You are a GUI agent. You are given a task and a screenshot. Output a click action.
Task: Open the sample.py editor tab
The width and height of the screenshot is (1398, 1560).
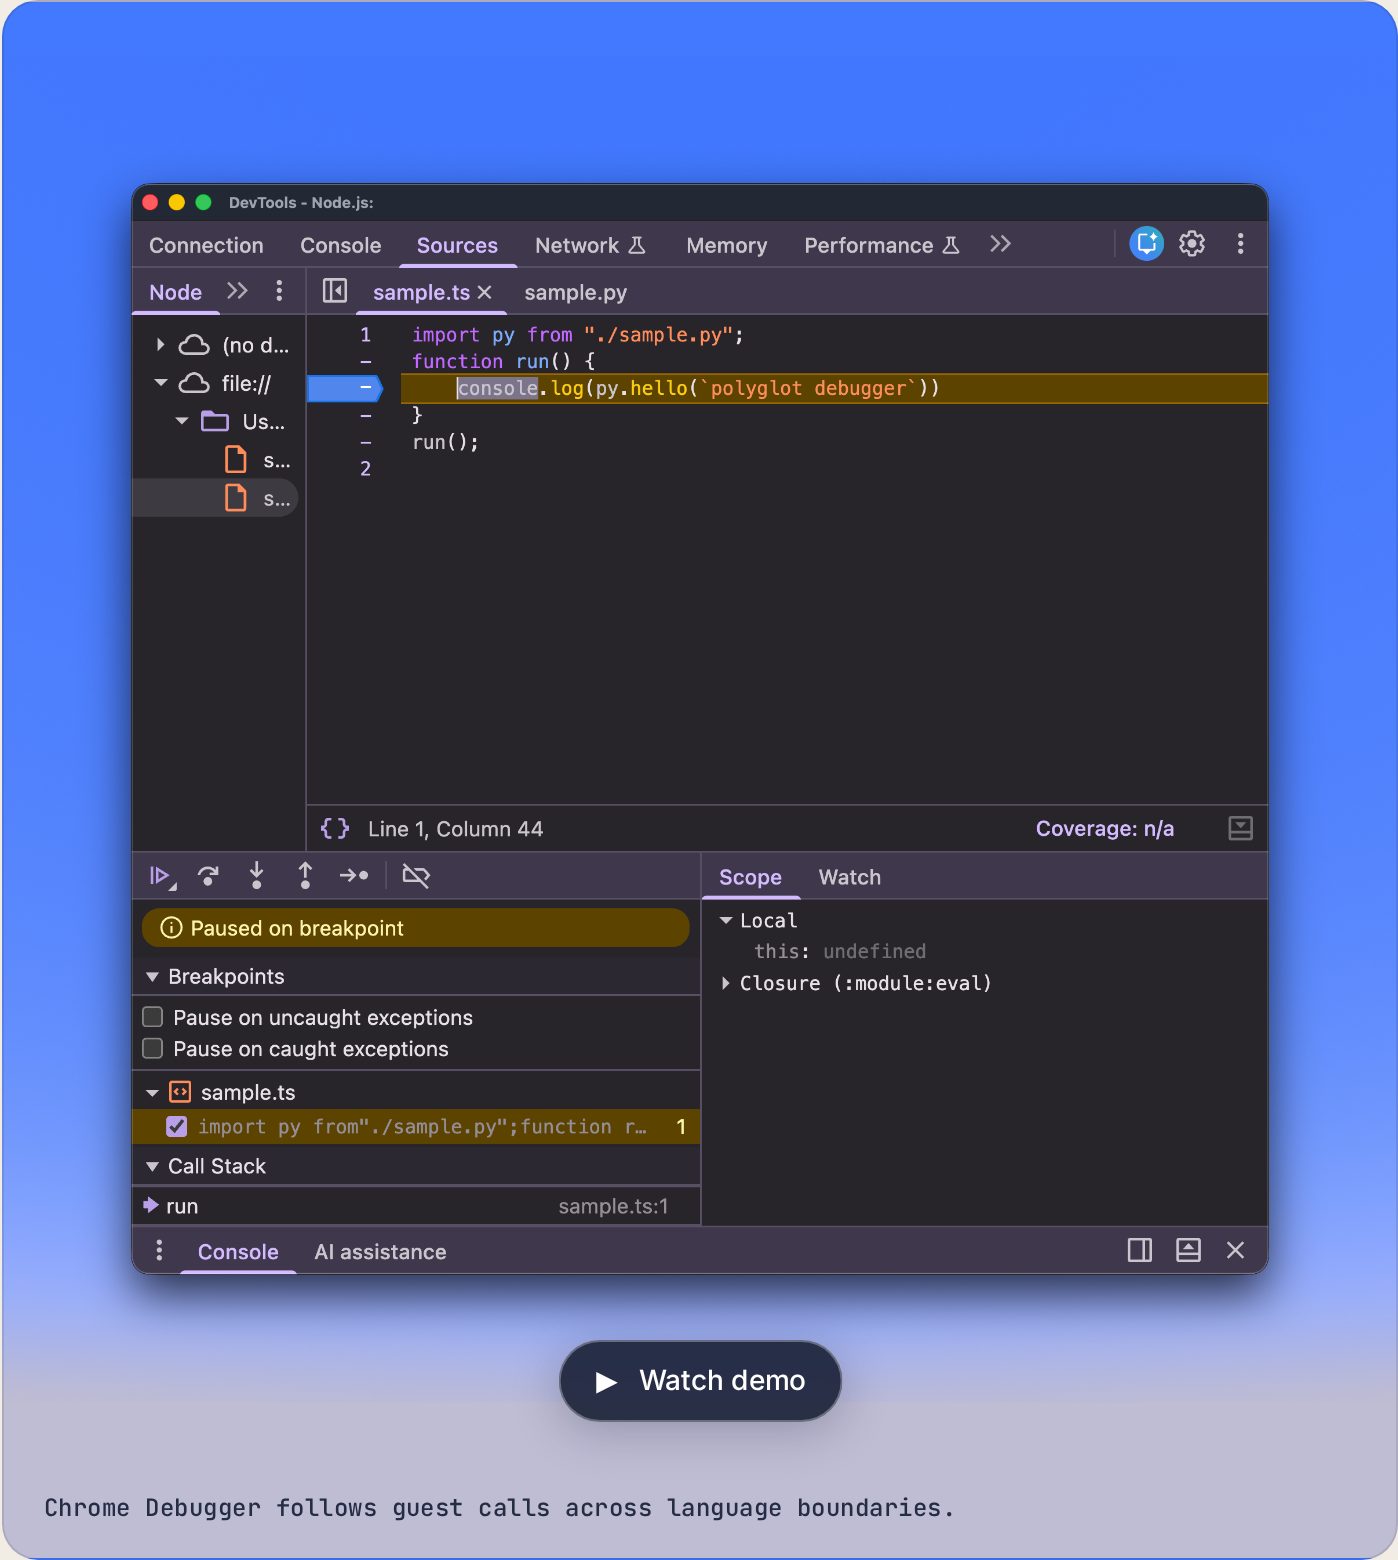(576, 293)
